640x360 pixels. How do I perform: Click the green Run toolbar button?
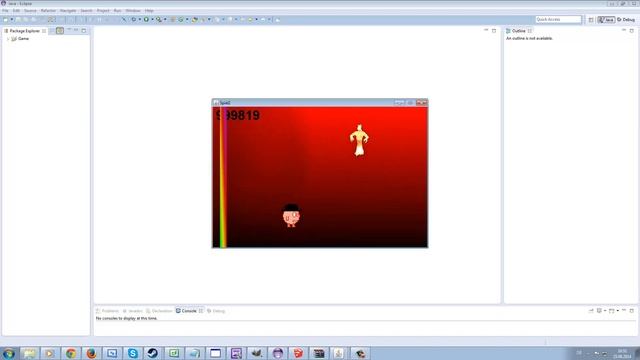click(x=146, y=20)
